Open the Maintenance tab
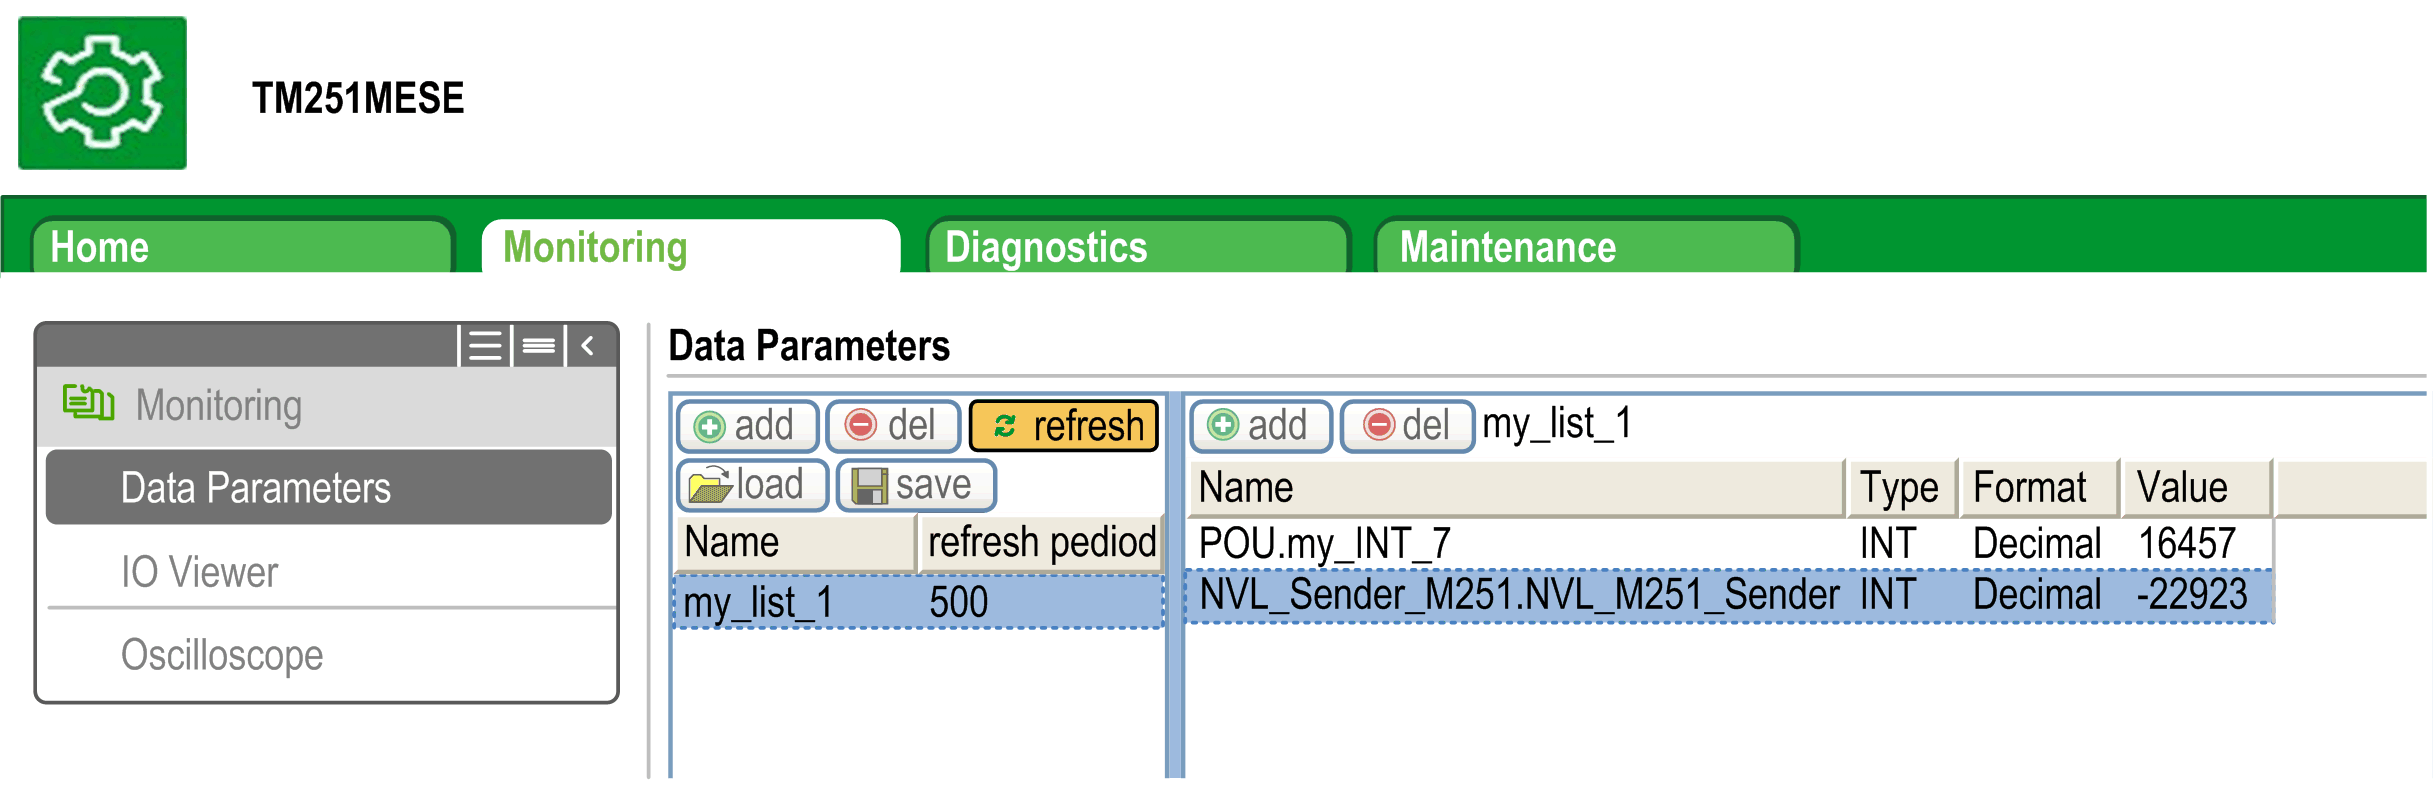The width and height of the screenshot is (2433, 792). pyautogui.click(x=1584, y=247)
